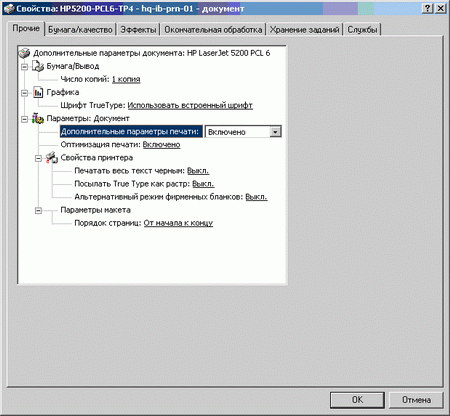This screenshot has height=416, width=450.
Task: Click the printer icon beside Дополнительные параметры документа
Action: coord(24,53)
